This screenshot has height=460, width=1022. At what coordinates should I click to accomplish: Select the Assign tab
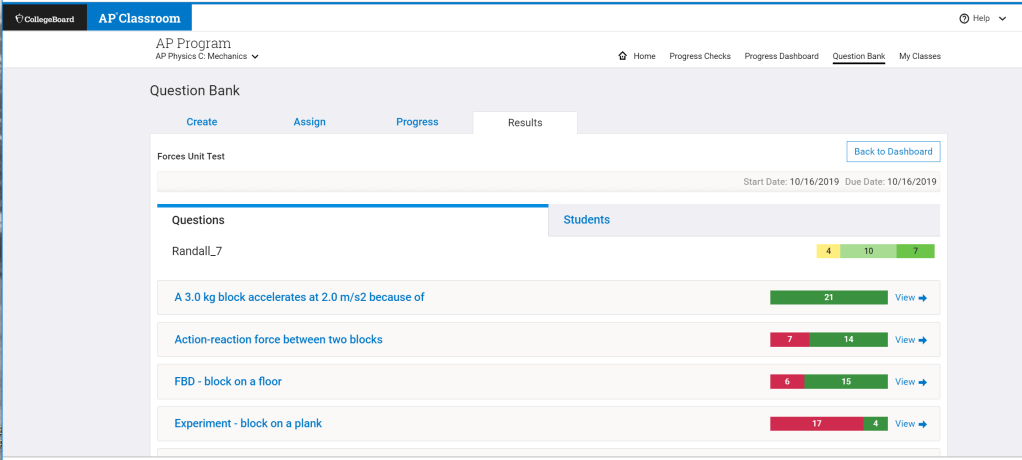click(x=309, y=122)
